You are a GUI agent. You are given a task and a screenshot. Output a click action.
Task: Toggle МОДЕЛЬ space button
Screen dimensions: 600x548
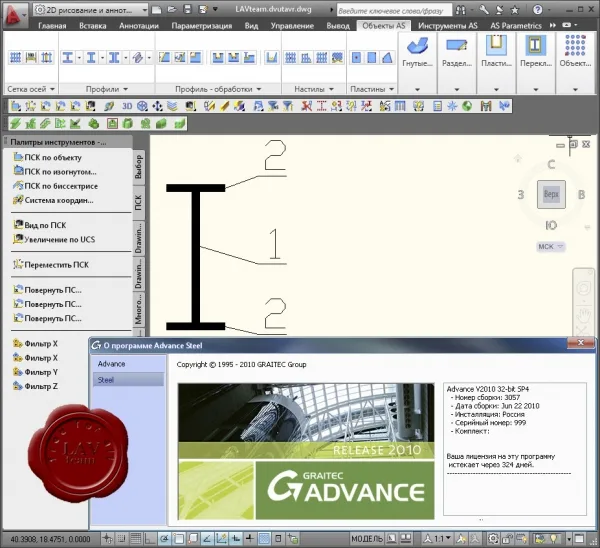coord(367,539)
